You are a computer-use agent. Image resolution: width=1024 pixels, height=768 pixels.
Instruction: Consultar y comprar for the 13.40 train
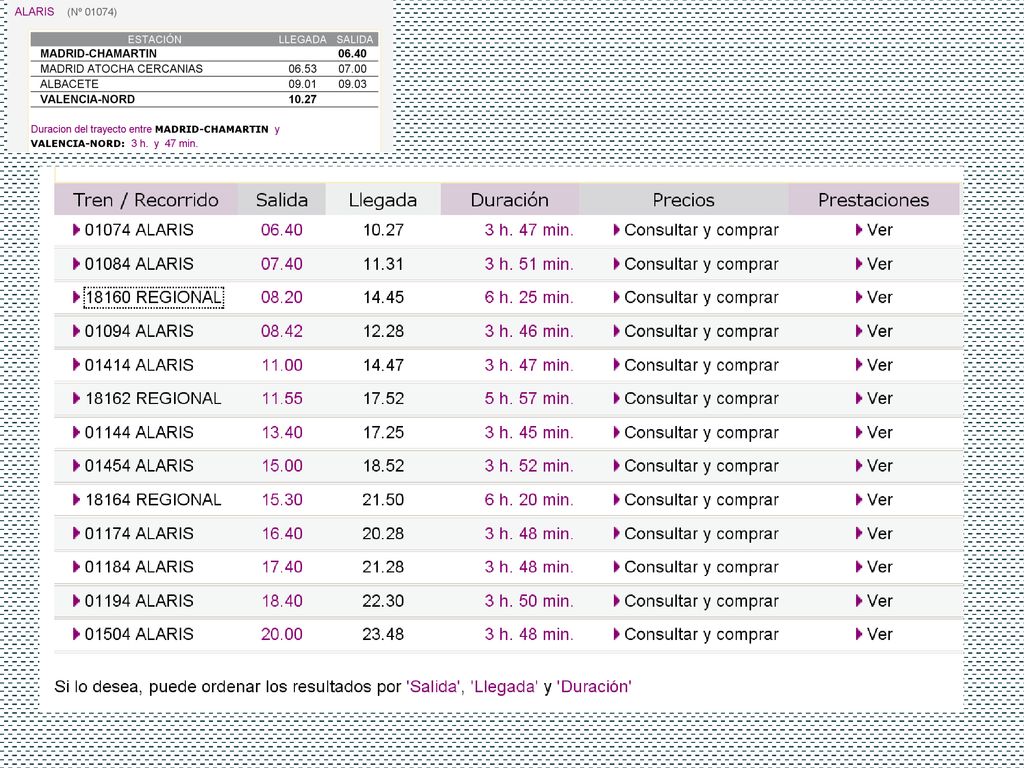pos(701,432)
